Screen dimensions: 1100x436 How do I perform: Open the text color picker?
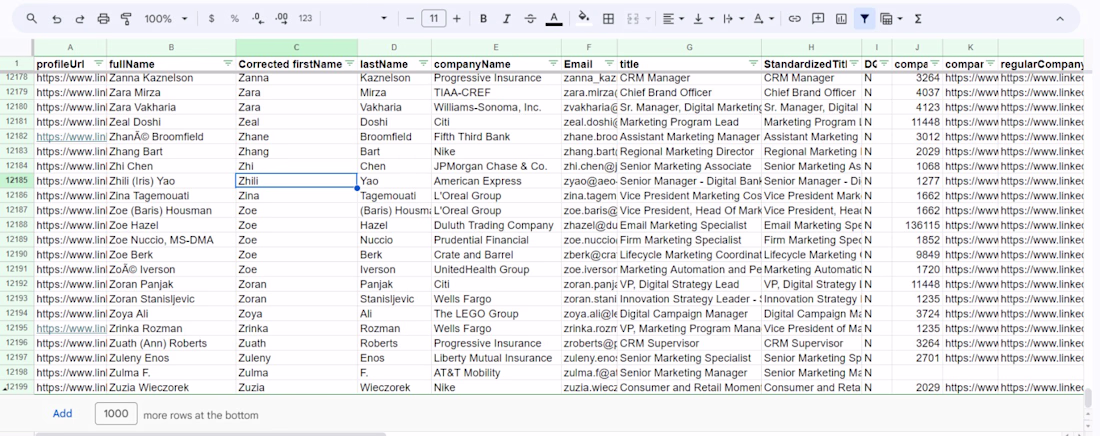pyautogui.click(x=554, y=19)
